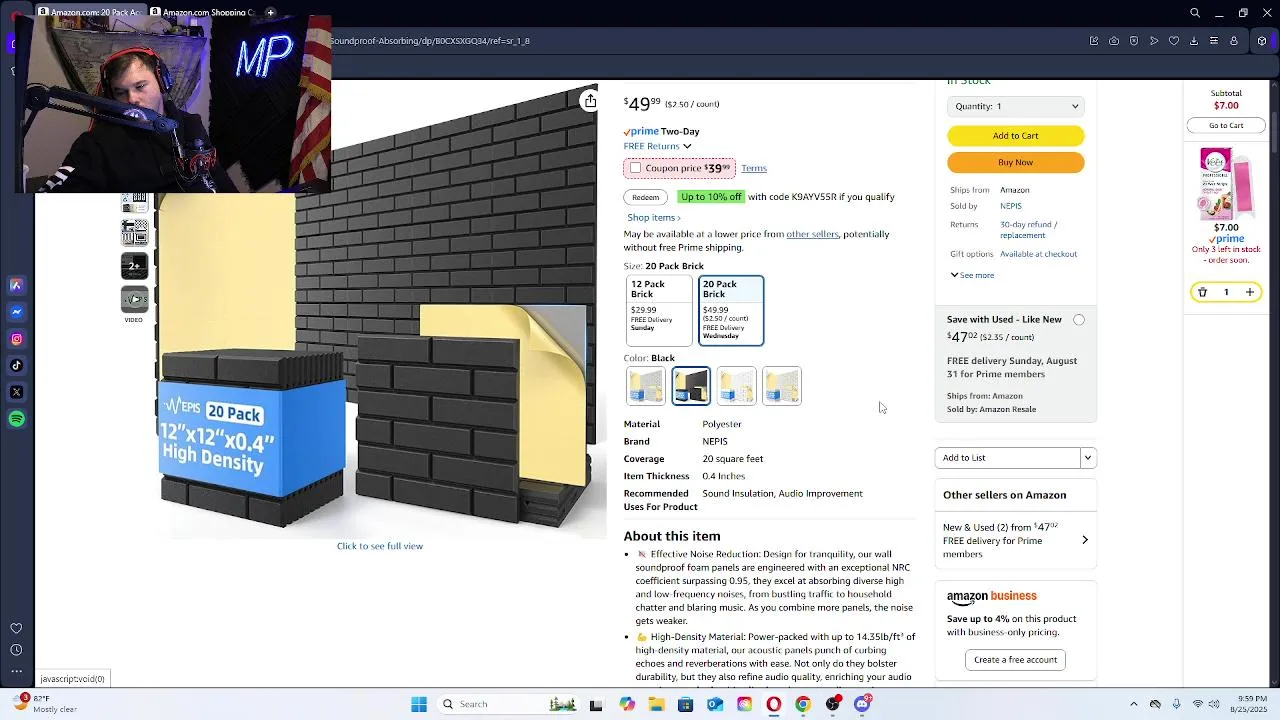Expand FREE Returns details arrow
1280x720 pixels.
tap(687, 147)
